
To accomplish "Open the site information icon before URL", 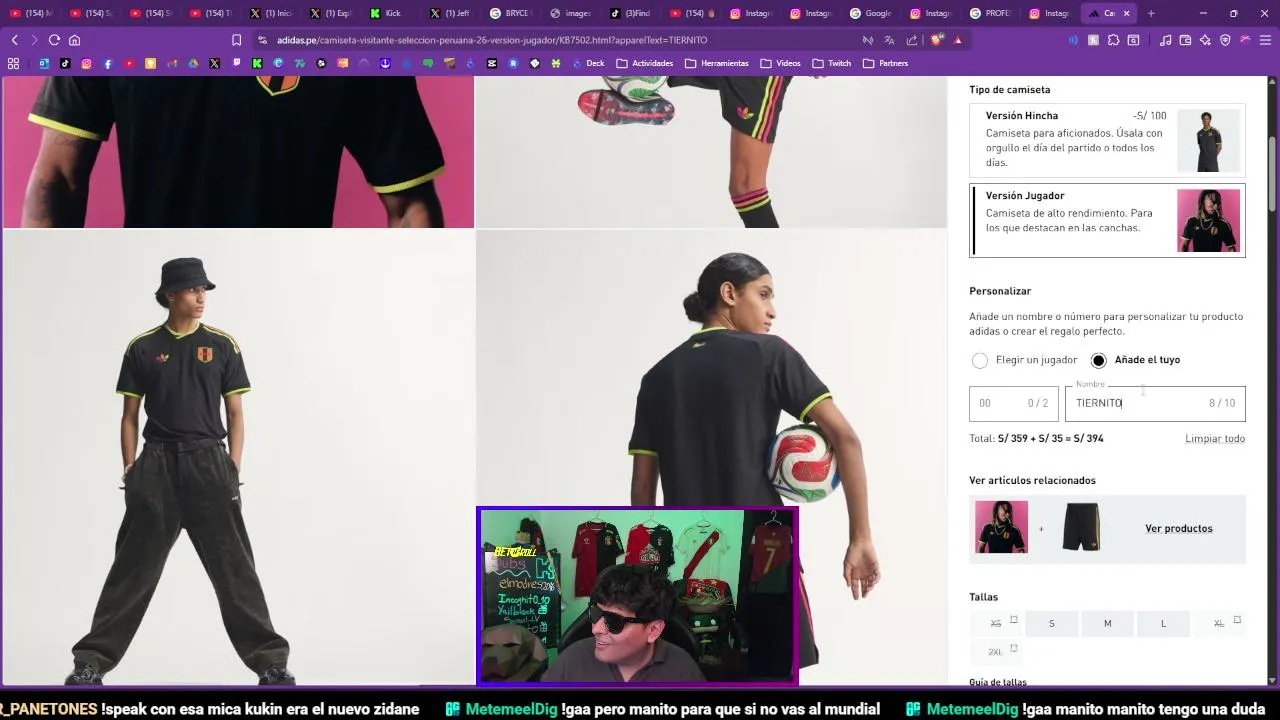I will 262,40.
